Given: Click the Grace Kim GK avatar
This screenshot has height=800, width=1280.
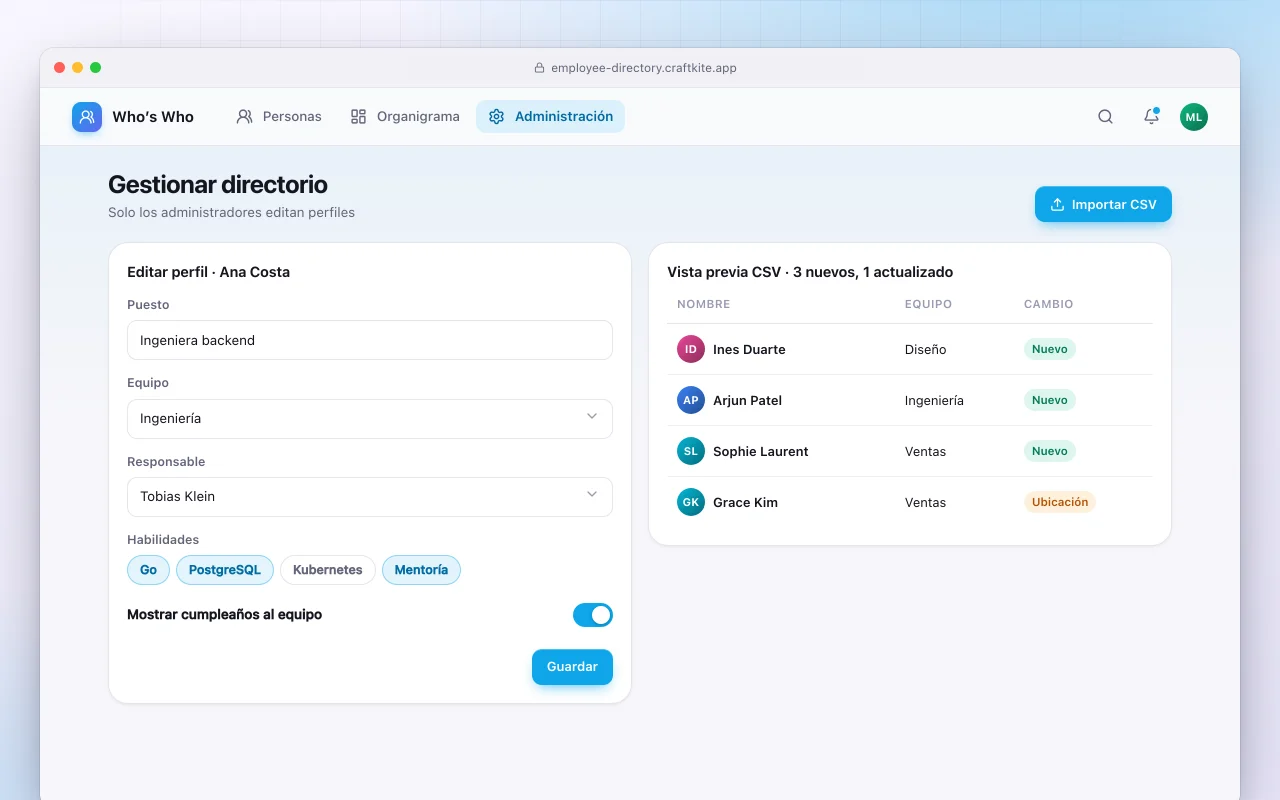Looking at the screenshot, I should pyautogui.click(x=691, y=502).
